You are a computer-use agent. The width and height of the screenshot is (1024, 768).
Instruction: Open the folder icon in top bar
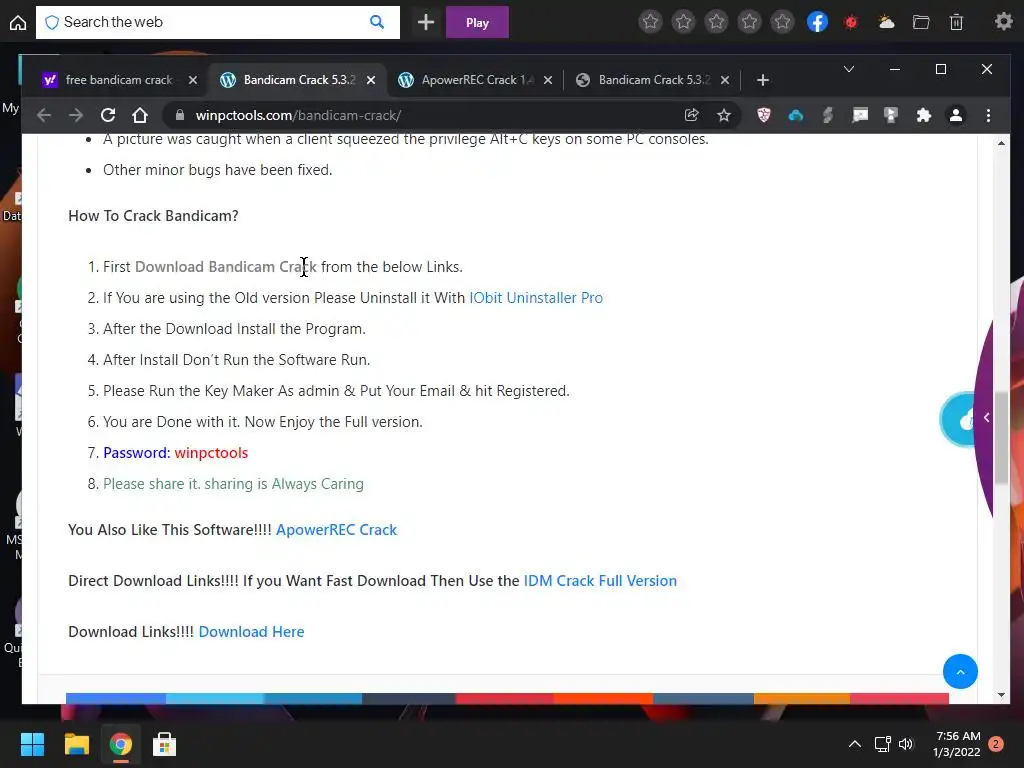(921, 22)
